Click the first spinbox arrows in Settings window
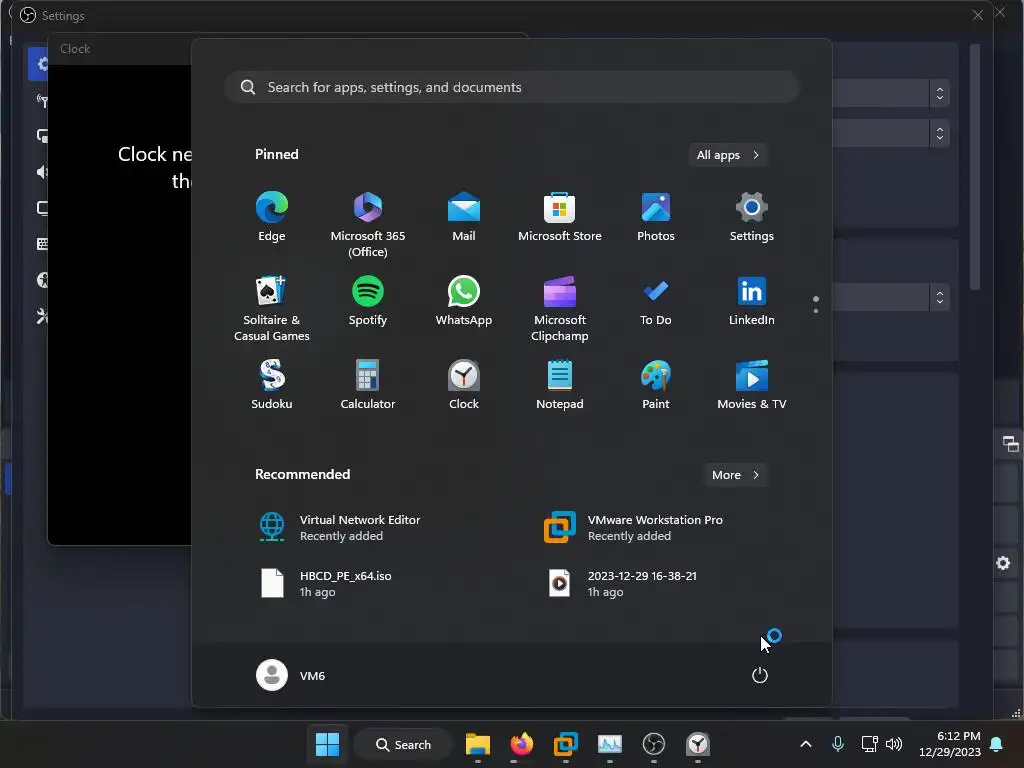The height and width of the screenshot is (768, 1024). pos(940,93)
